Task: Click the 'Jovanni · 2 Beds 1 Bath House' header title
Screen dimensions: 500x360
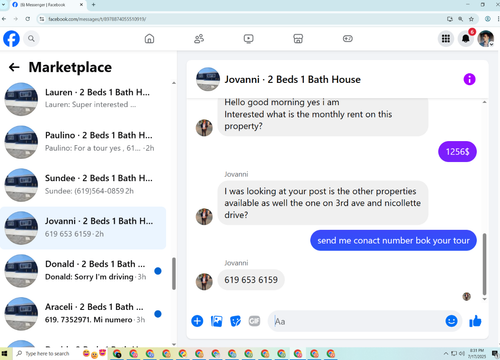Action: point(292,80)
